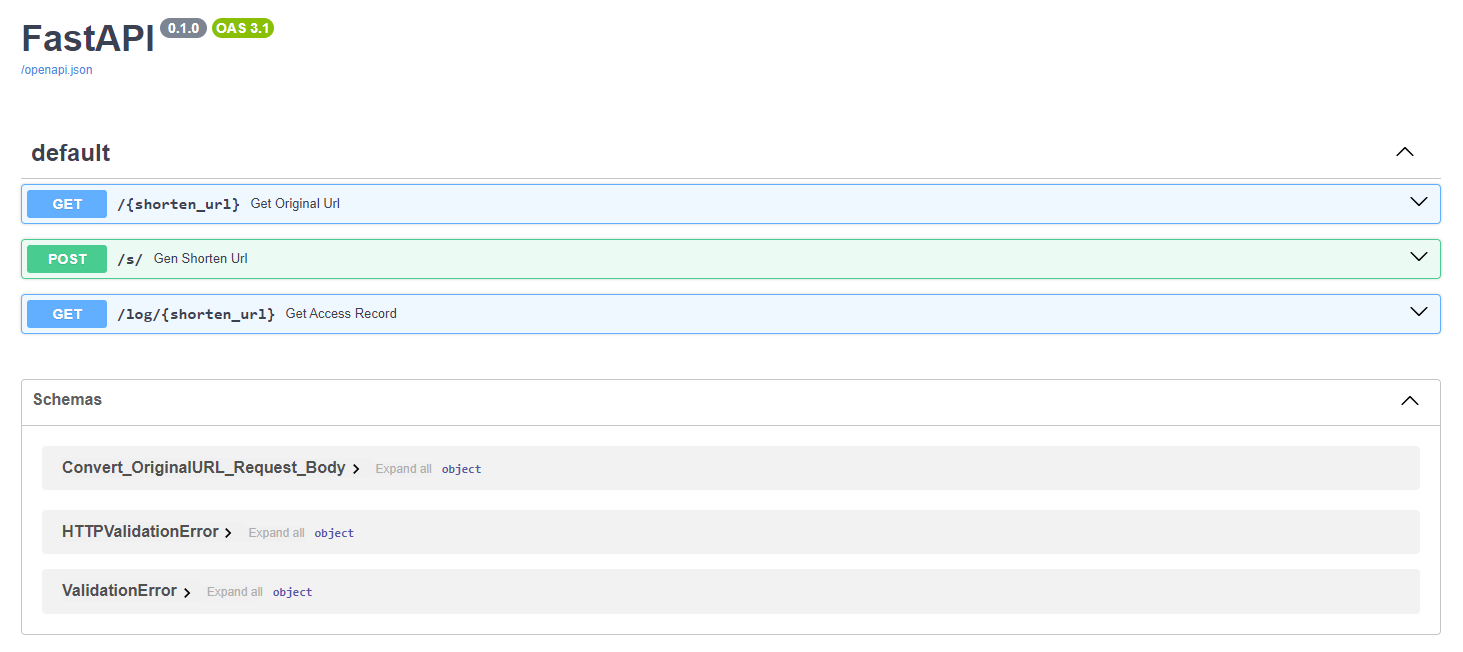
Task: Collapse the default section chevron
Action: pos(1405,152)
